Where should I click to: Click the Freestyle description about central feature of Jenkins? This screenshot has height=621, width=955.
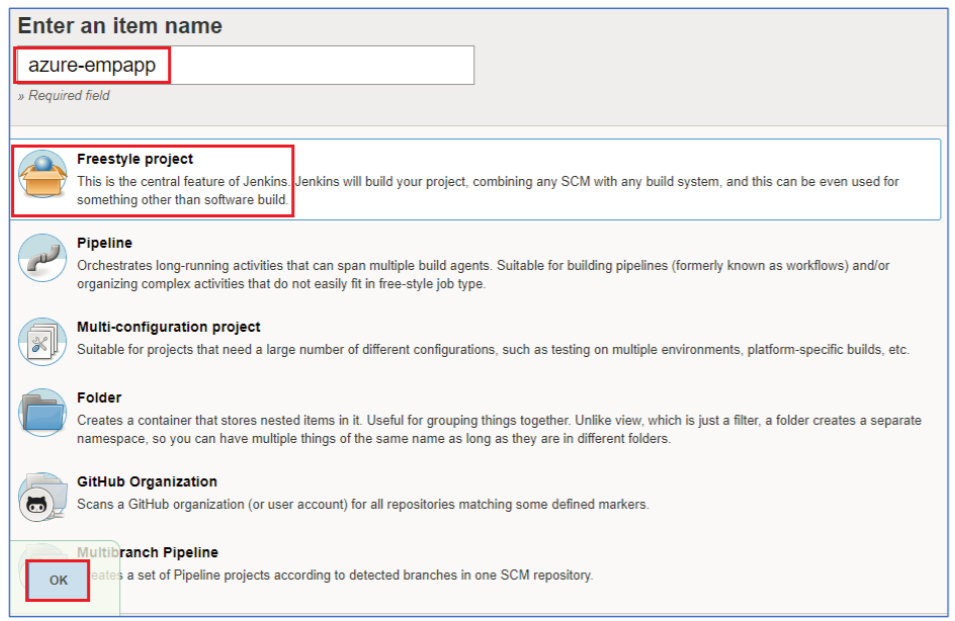[488, 191]
